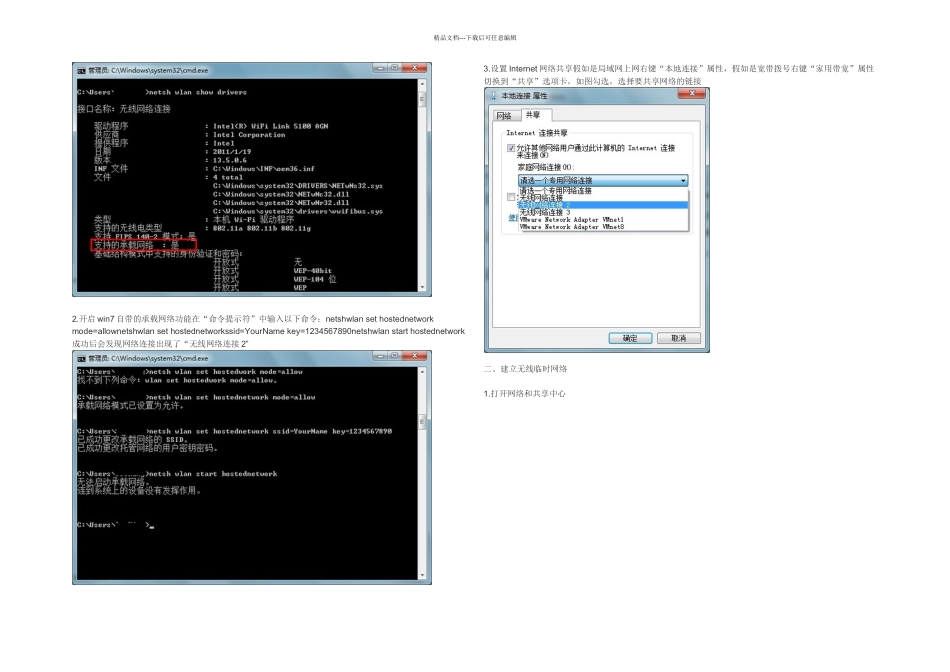Choose highlighted 无线网络连接 2 option
The width and height of the screenshot is (950, 672).
point(603,205)
